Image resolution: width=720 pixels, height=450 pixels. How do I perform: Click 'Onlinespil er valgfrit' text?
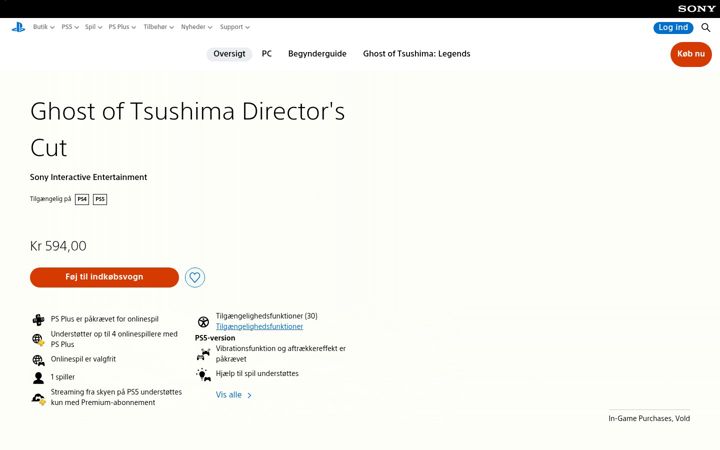pyautogui.click(x=83, y=359)
